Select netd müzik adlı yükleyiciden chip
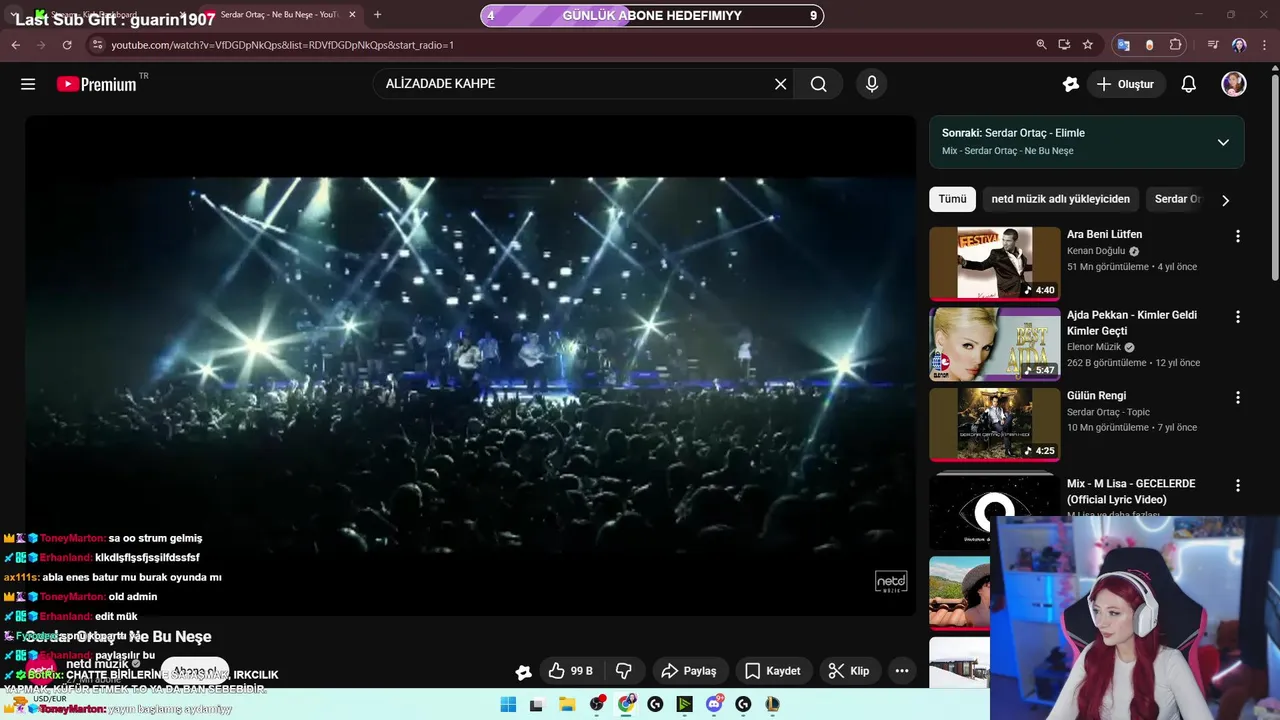 click(1061, 199)
